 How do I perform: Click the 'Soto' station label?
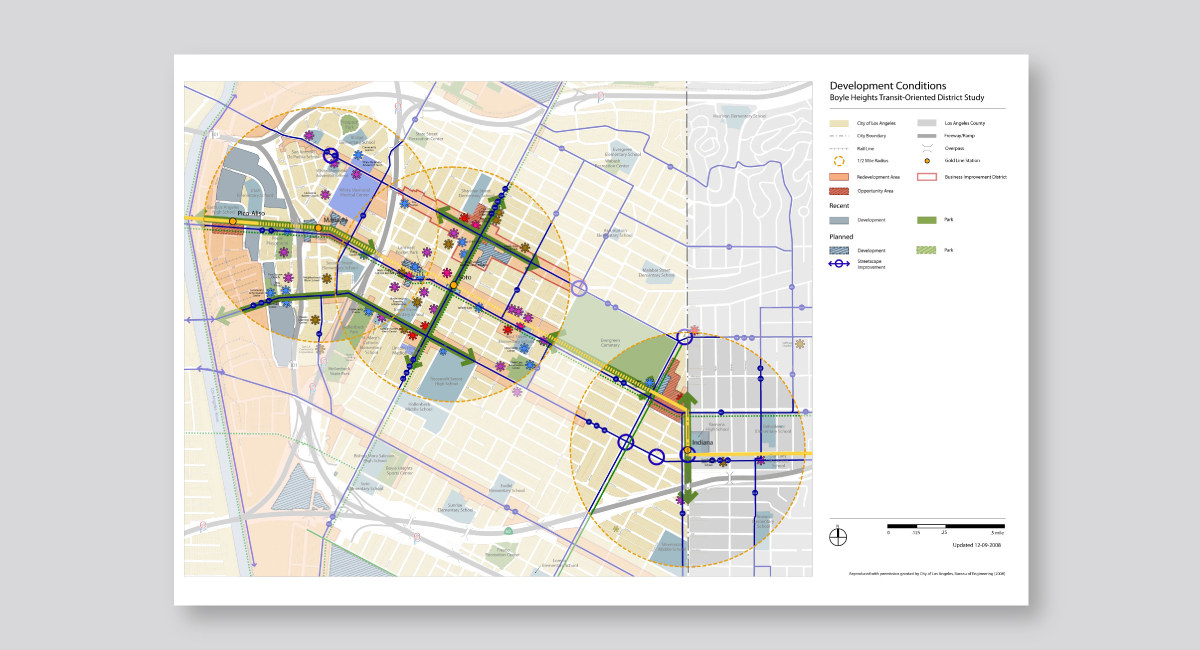click(465, 277)
